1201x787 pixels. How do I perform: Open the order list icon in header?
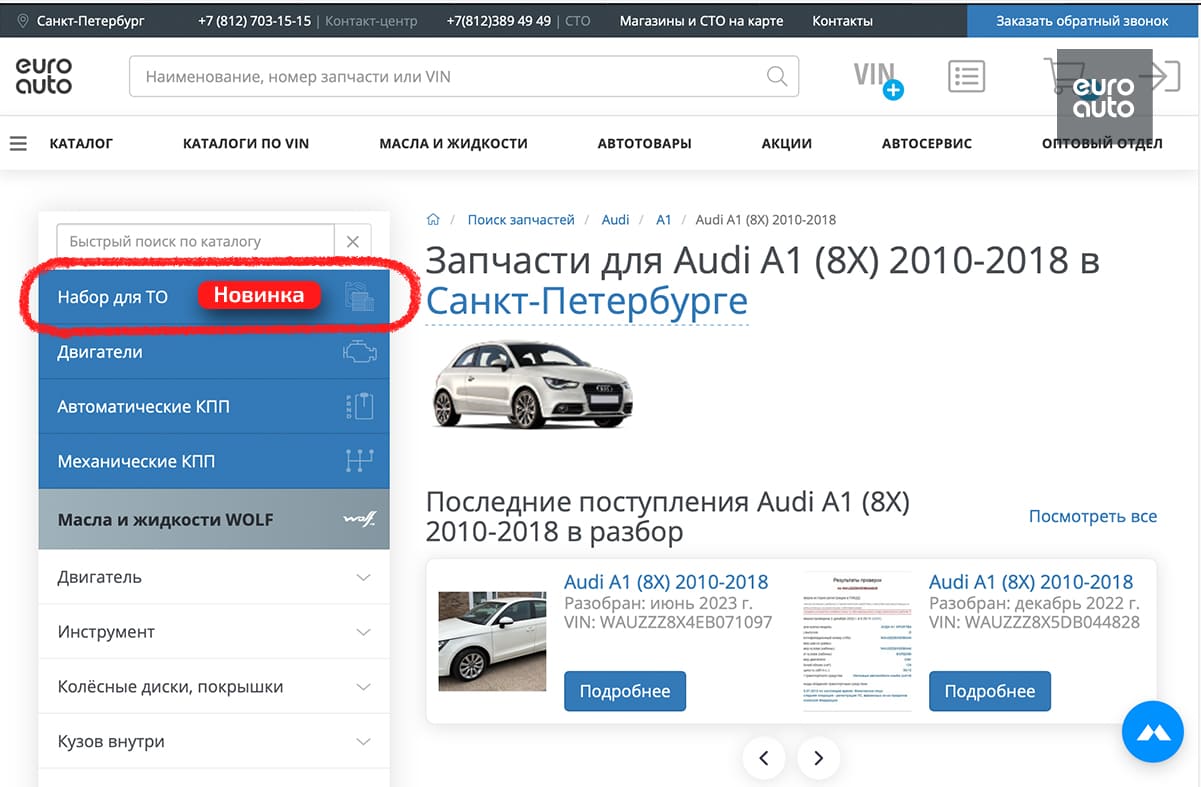pyautogui.click(x=966, y=77)
